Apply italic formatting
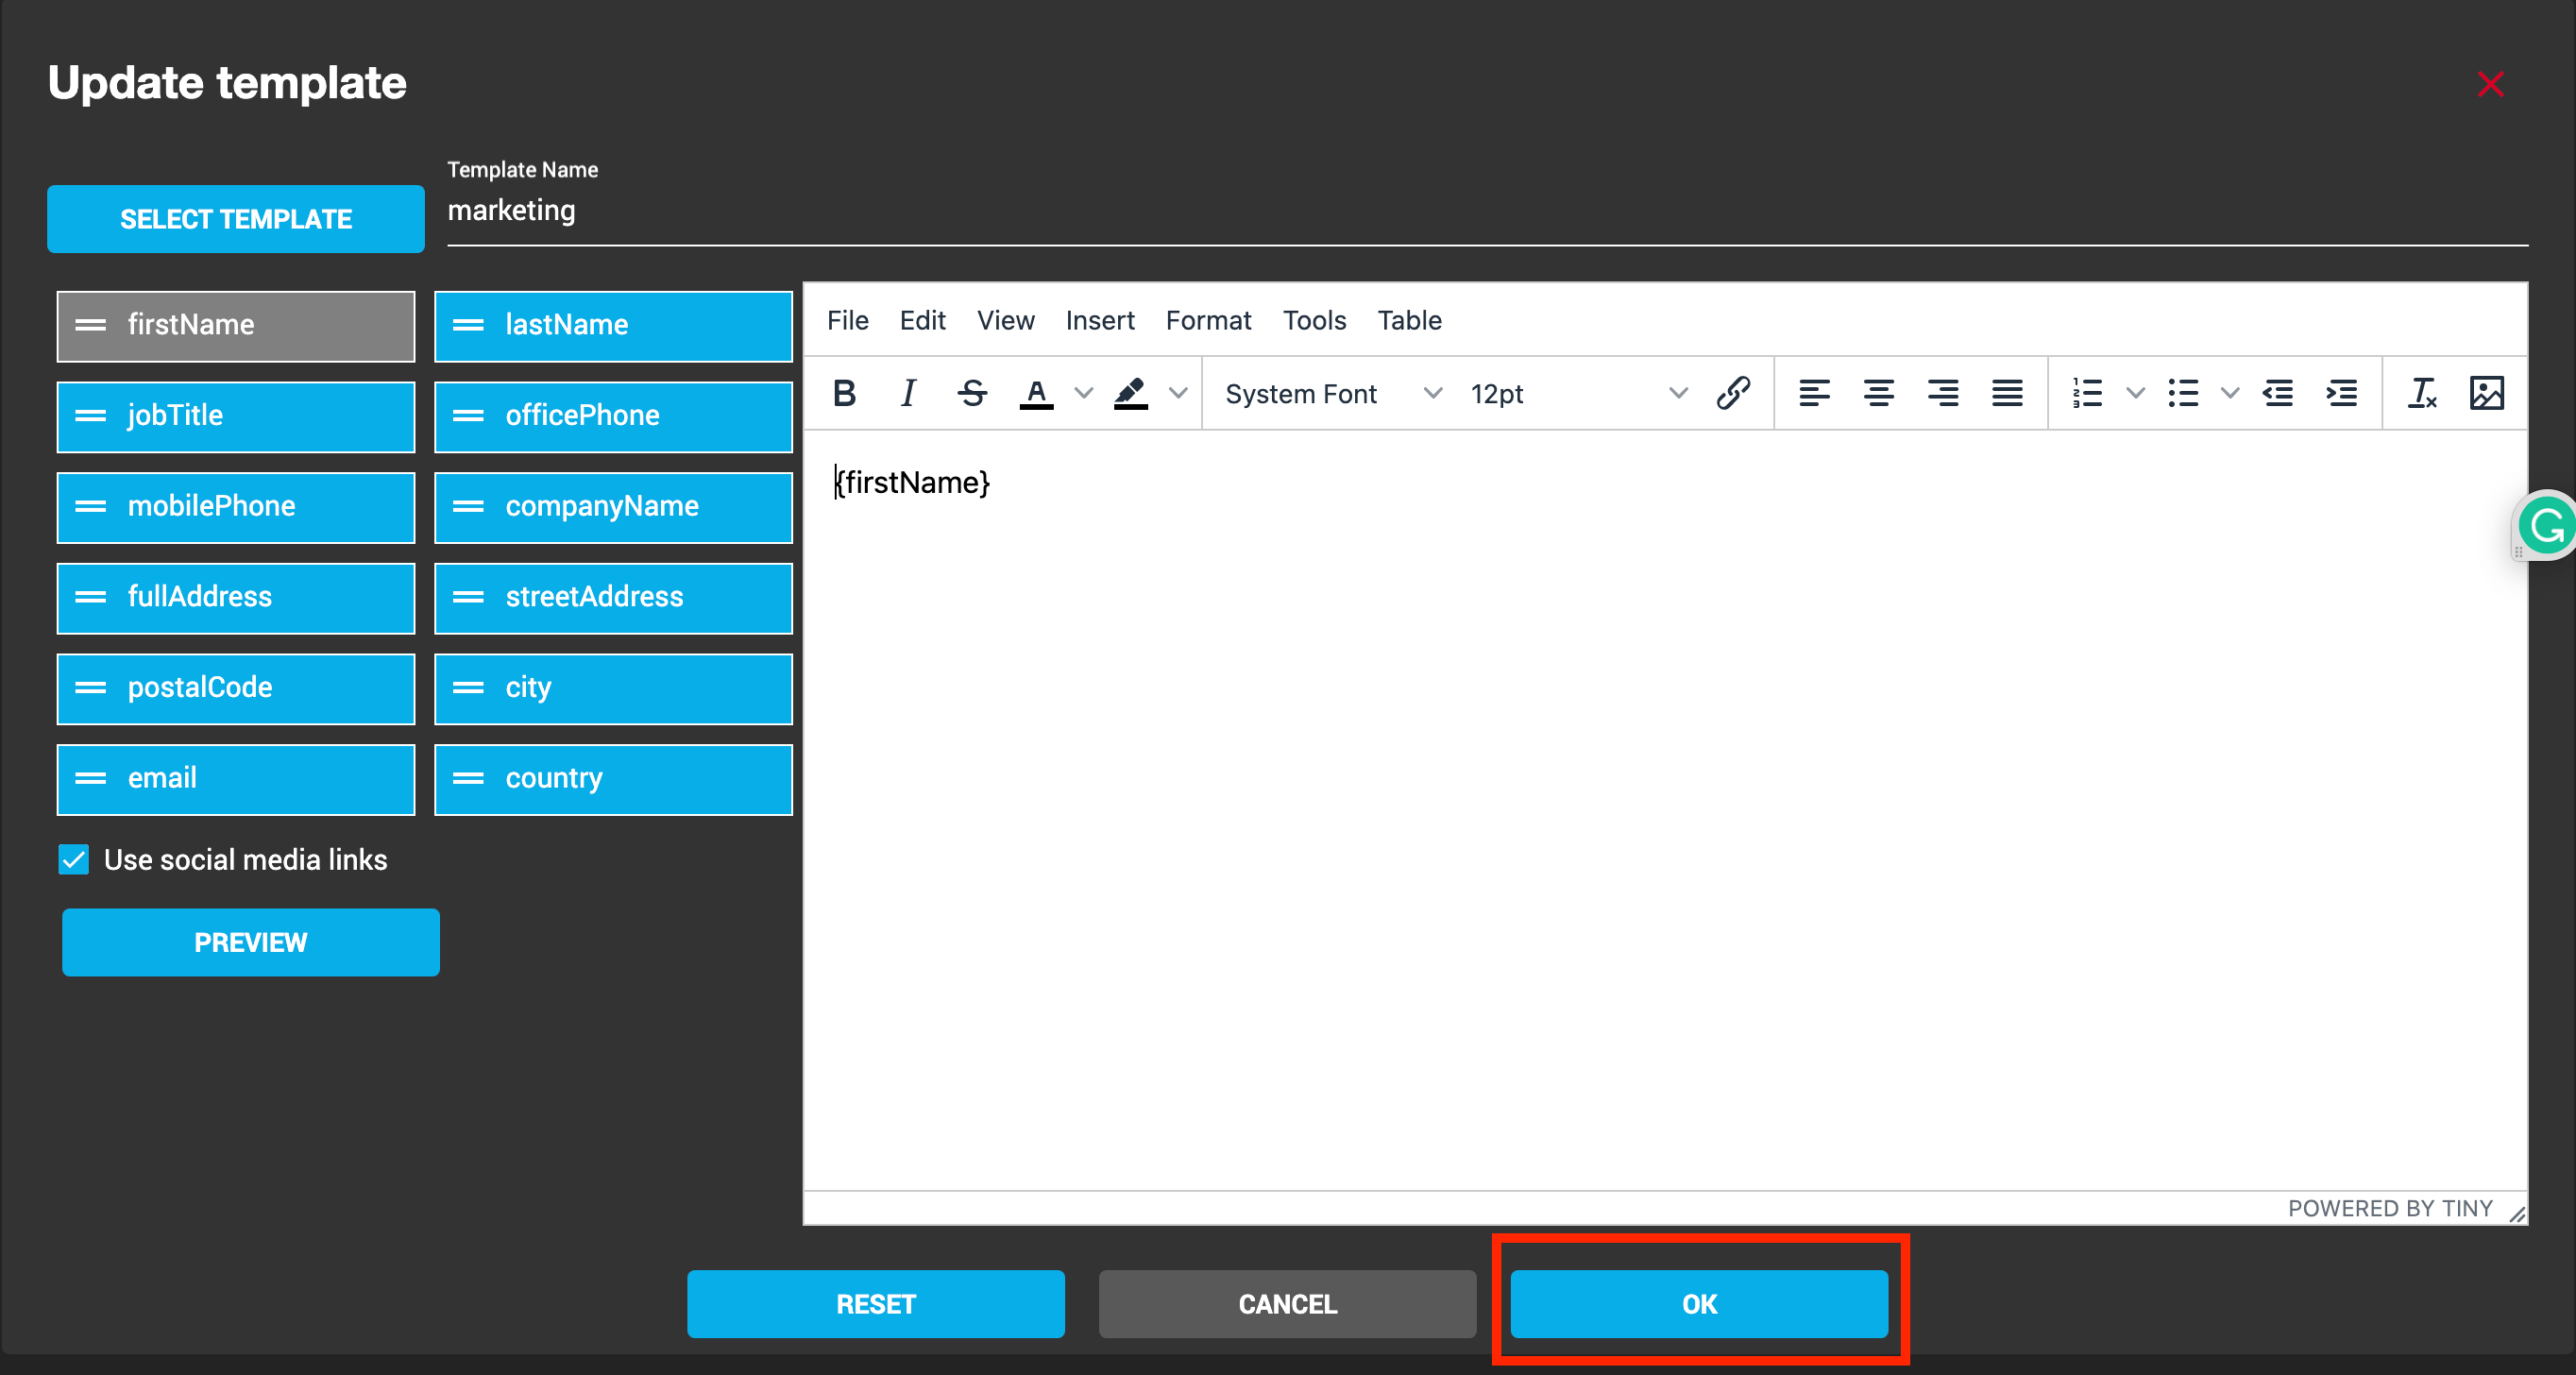 click(908, 393)
